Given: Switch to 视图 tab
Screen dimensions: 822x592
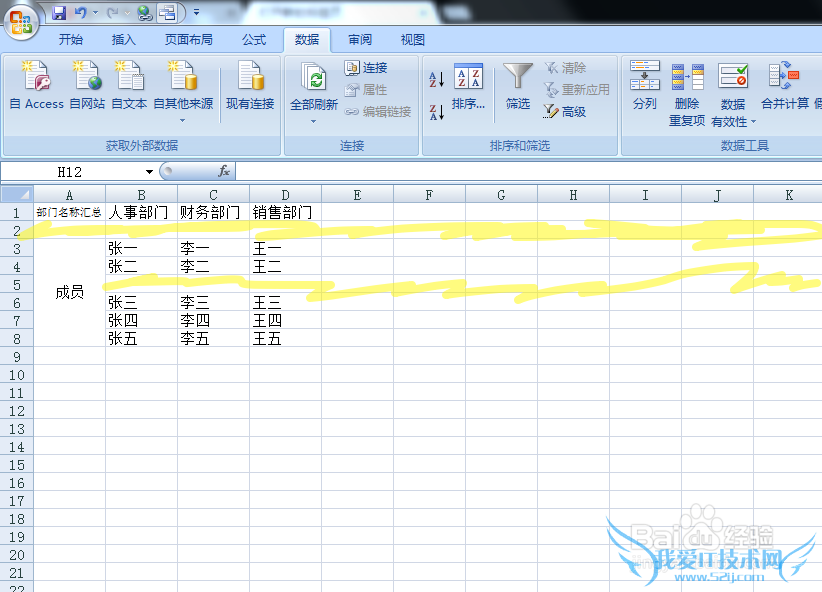Looking at the screenshot, I should [413, 39].
